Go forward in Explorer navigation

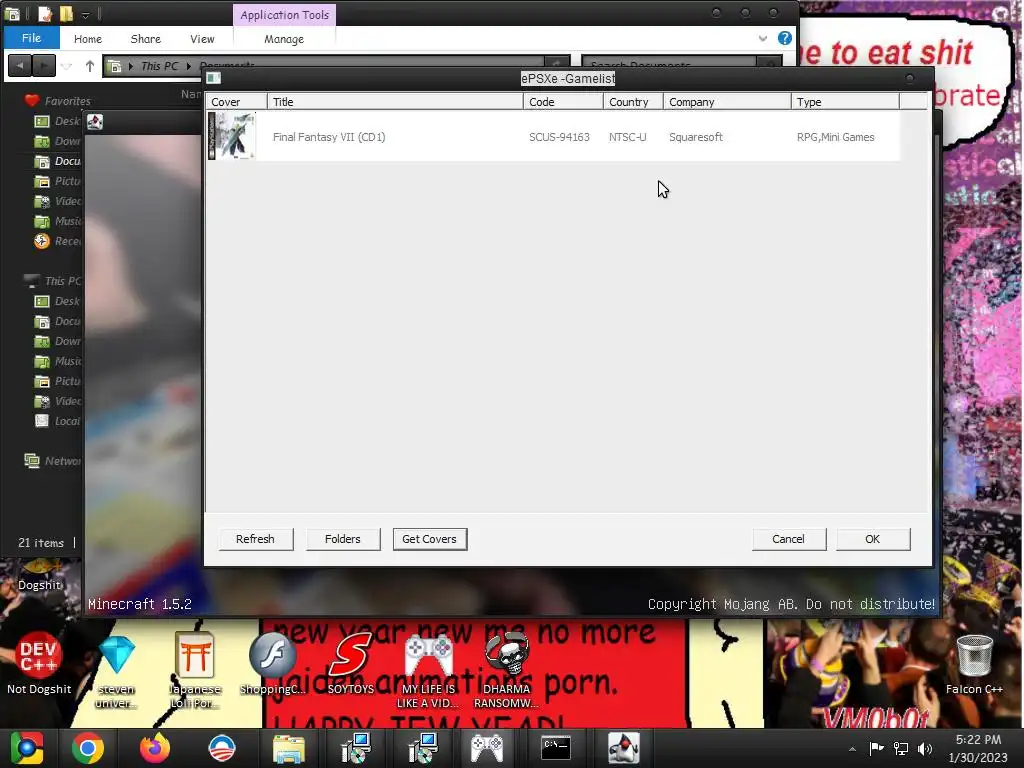pyautogui.click(x=44, y=65)
